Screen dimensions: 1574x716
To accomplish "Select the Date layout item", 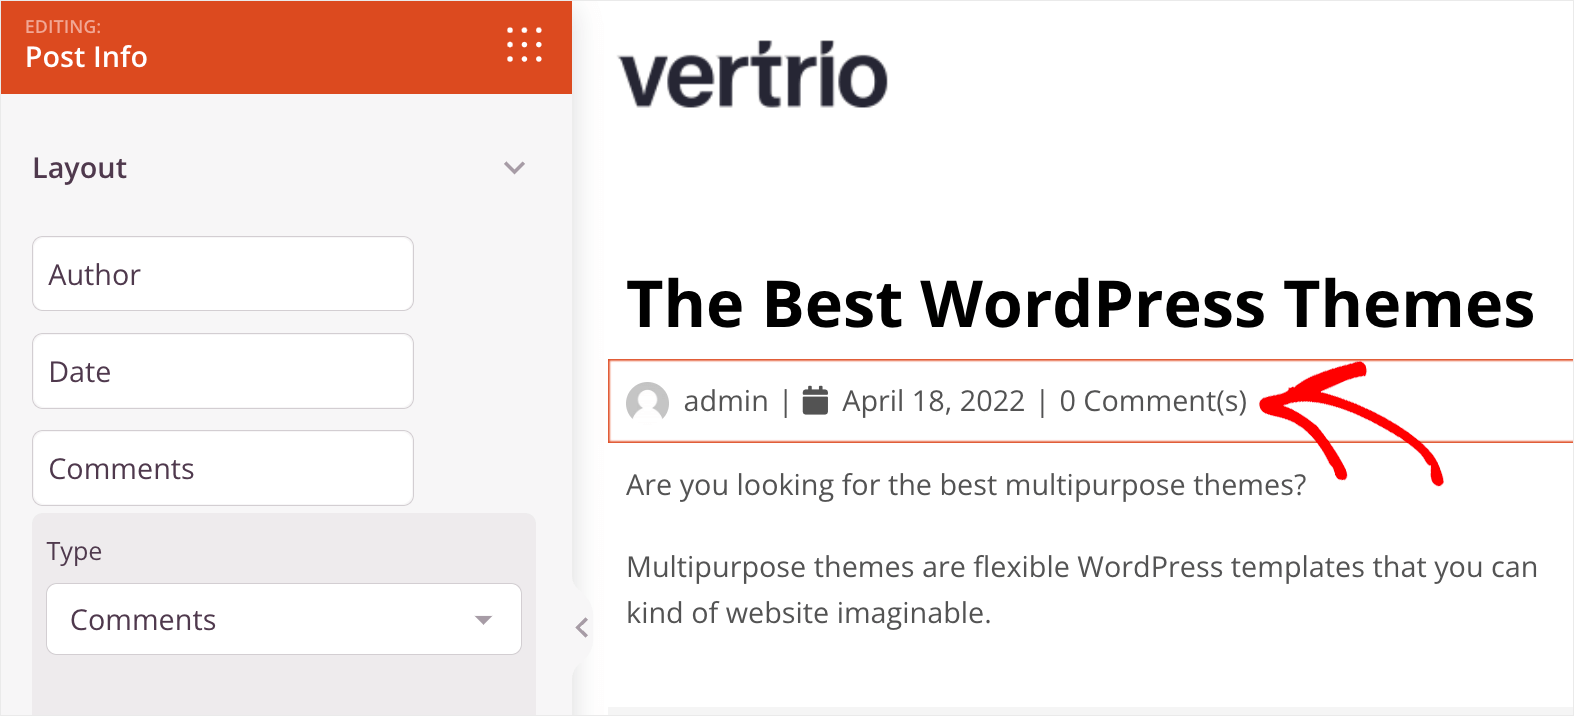I will [223, 371].
